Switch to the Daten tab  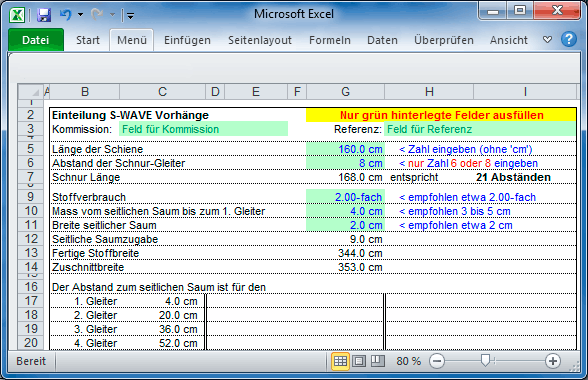point(382,40)
